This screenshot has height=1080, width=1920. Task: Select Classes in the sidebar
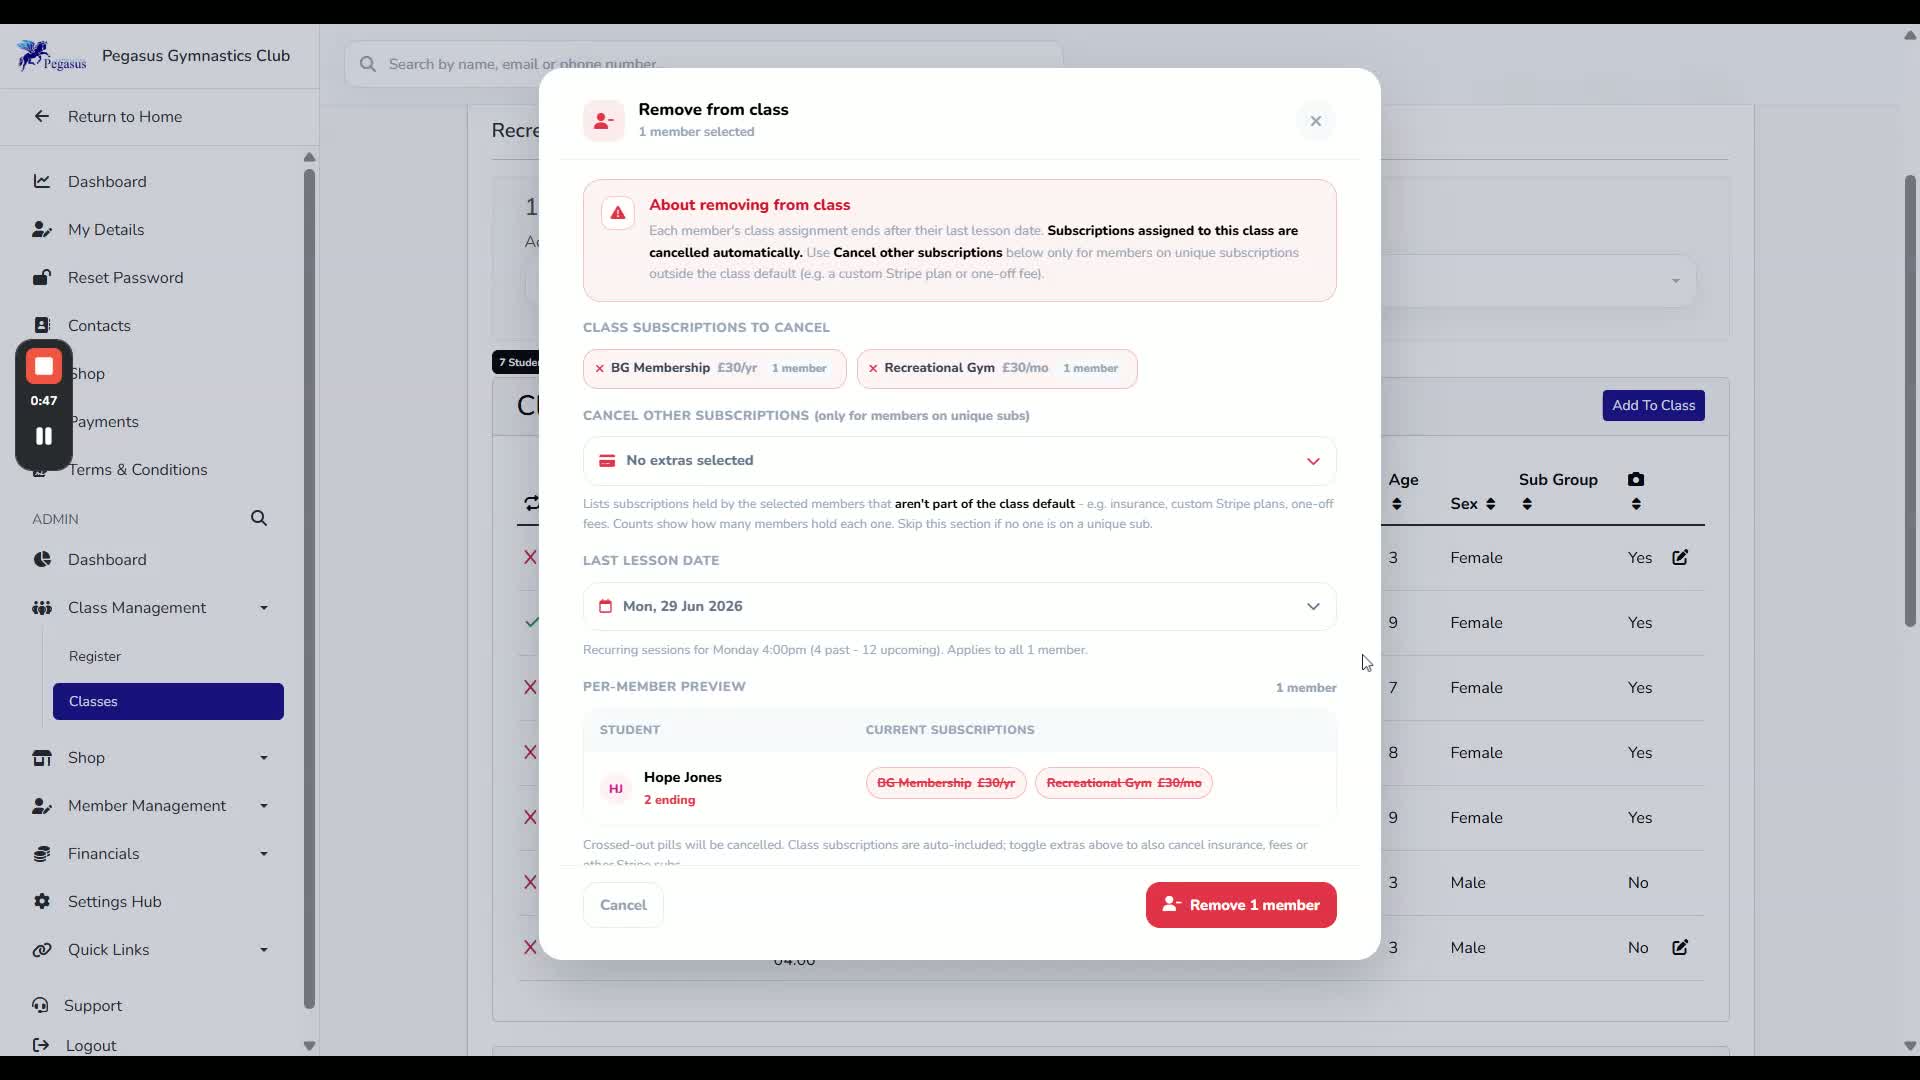point(168,701)
